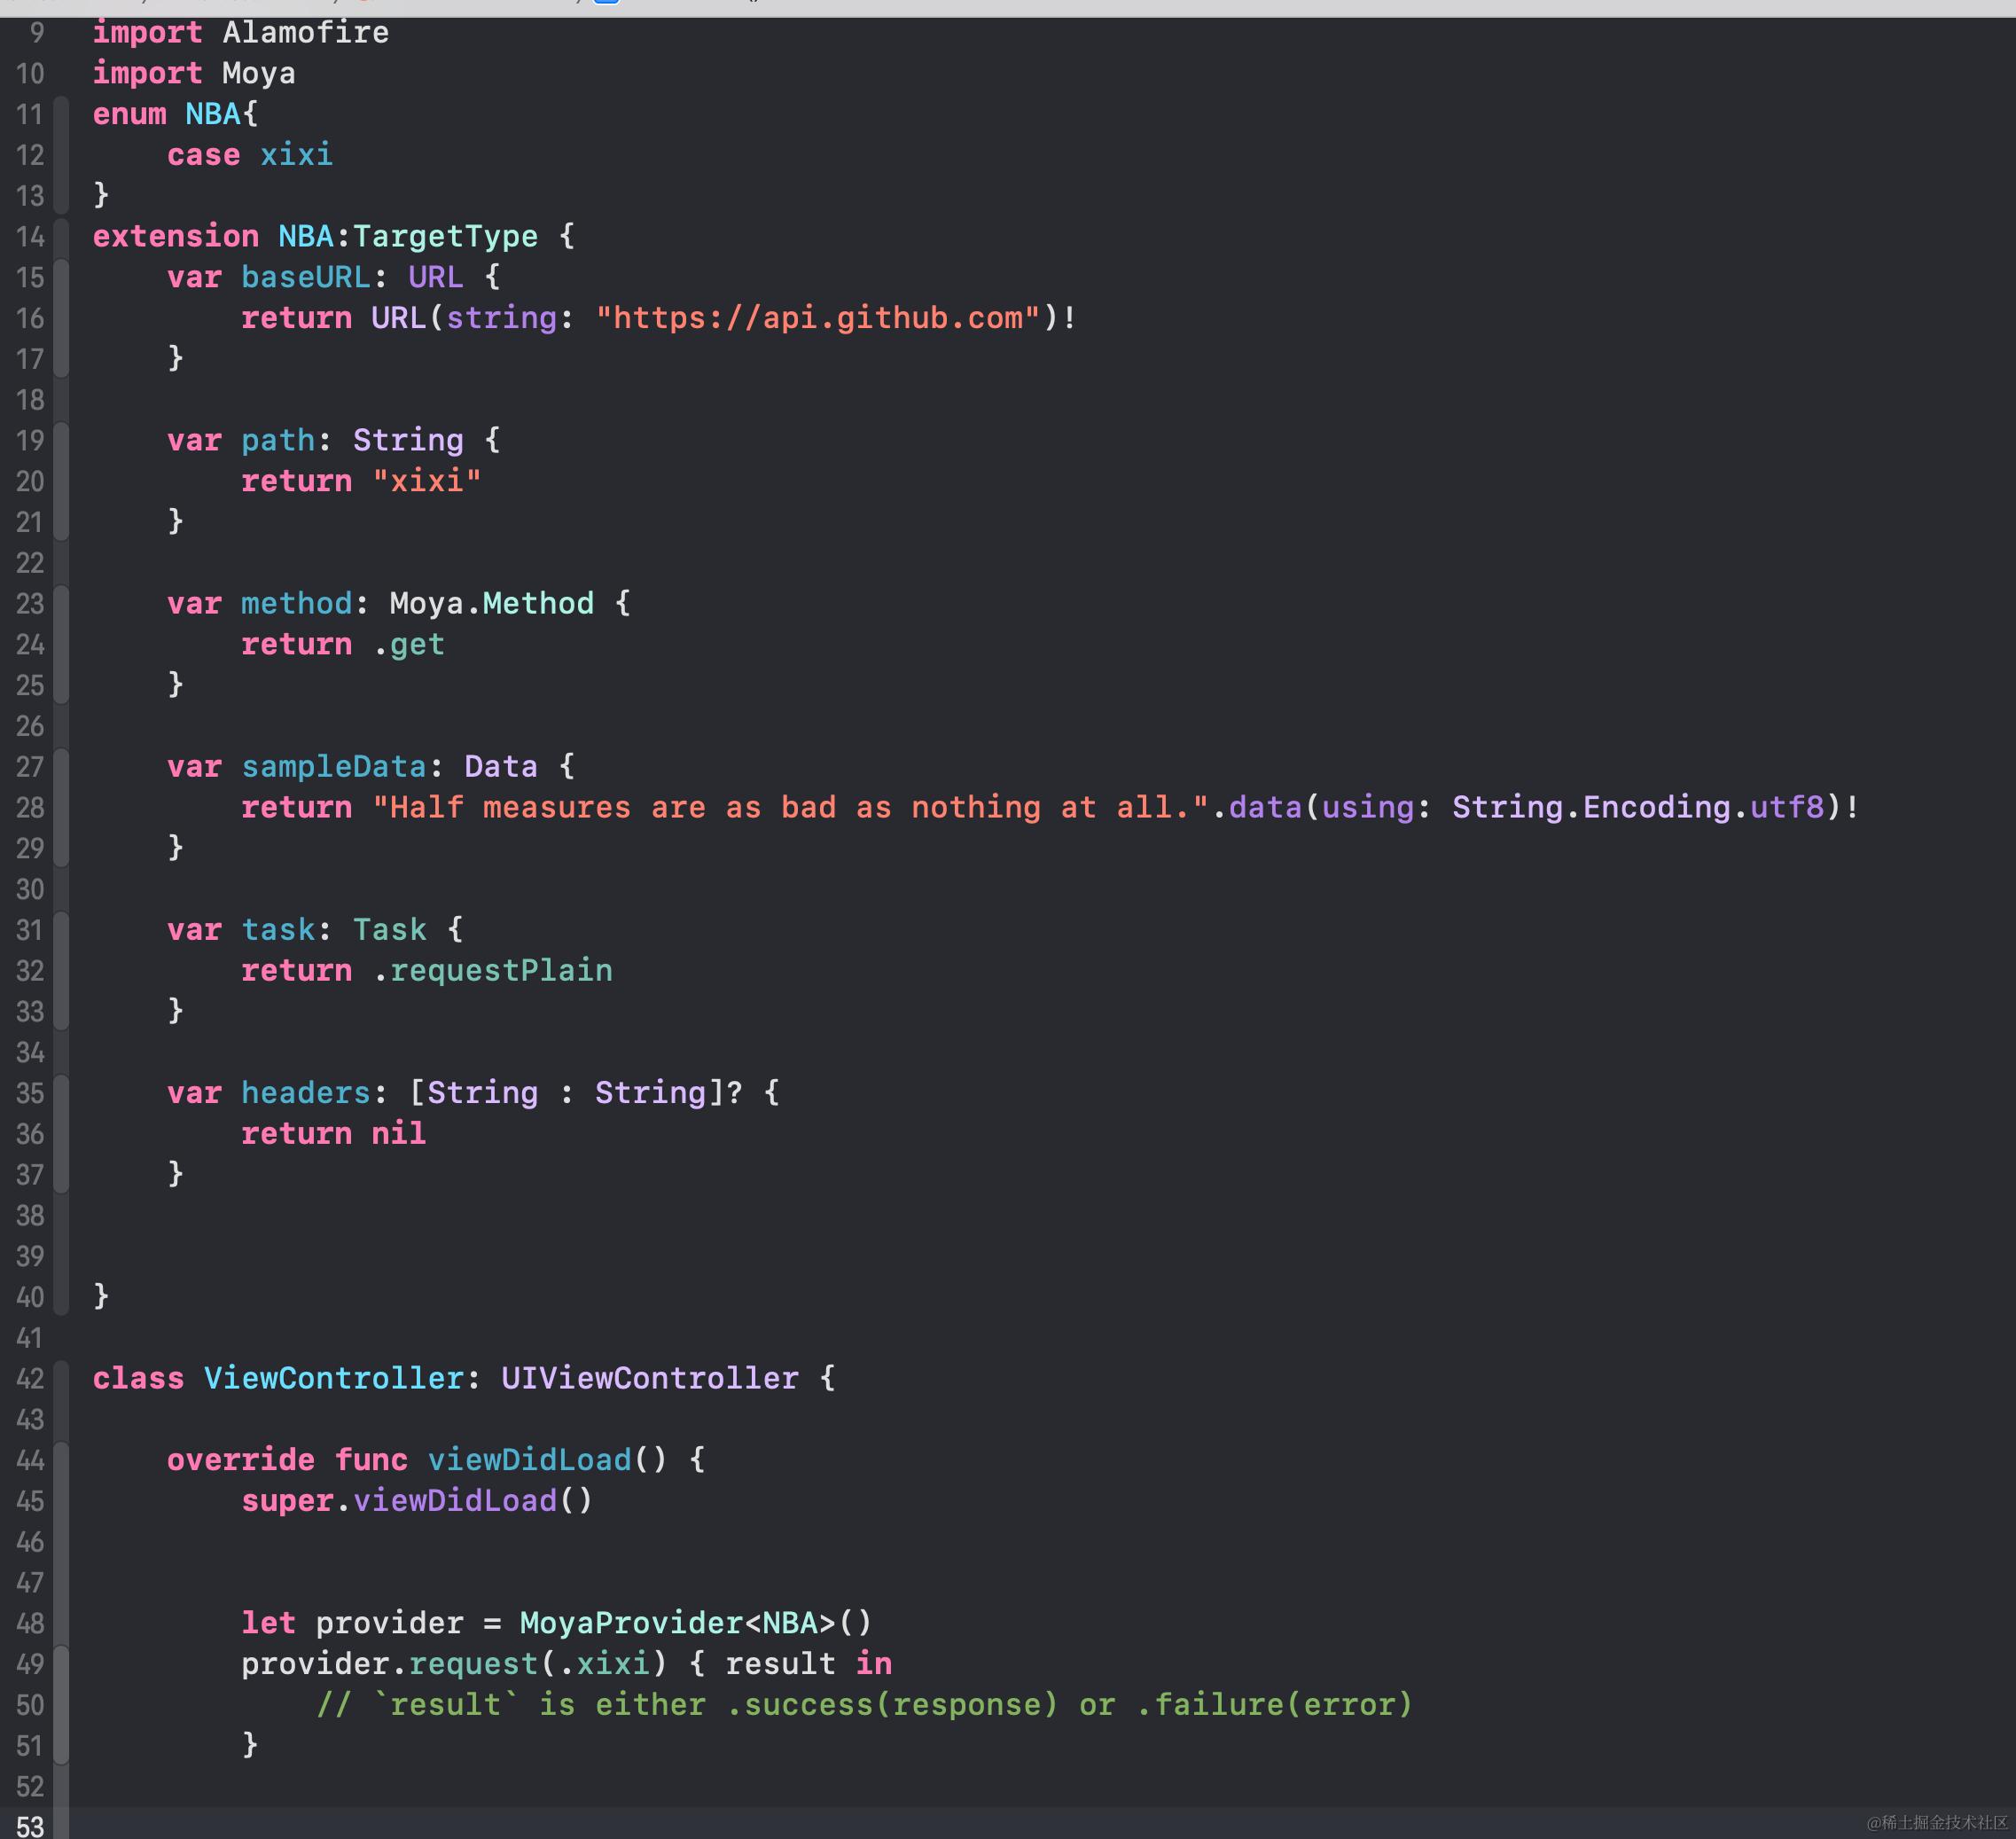Click line number 28 in gutter
Image resolution: width=2016 pixels, height=1839 pixels.
click(30, 807)
